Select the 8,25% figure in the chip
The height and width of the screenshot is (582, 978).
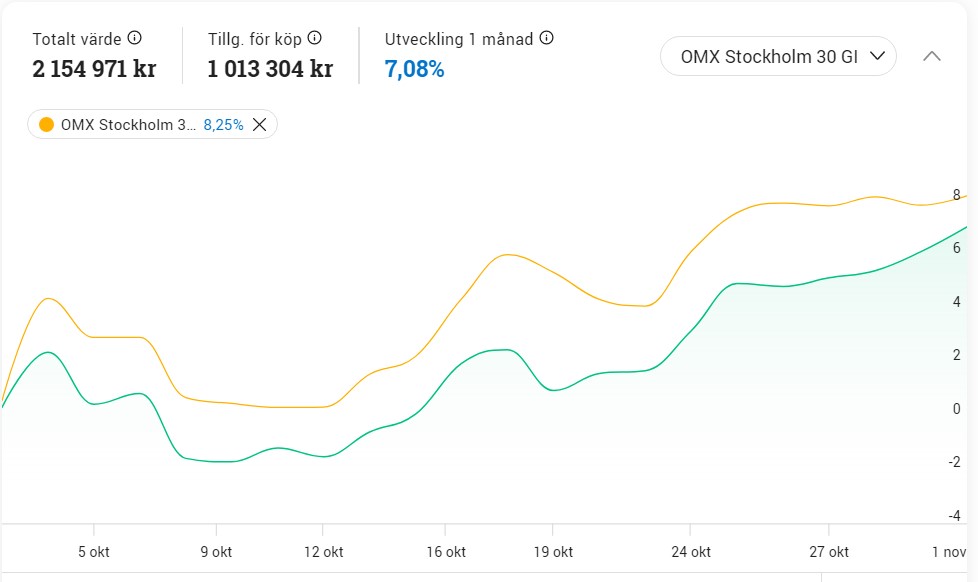coord(223,125)
